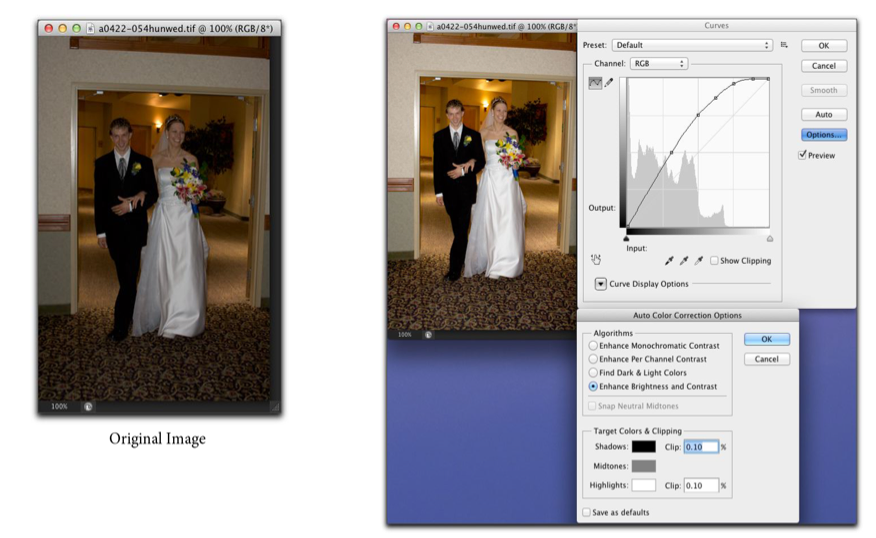876x538 pixels.
Task: Open the Curves preset options menu icon
Action: click(784, 45)
